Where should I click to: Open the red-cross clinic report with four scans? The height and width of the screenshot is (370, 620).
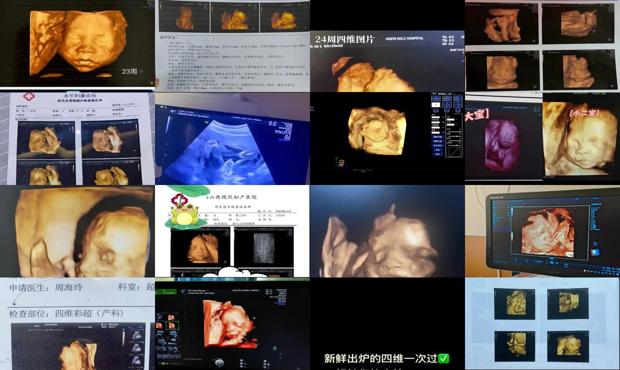click(x=77, y=138)
